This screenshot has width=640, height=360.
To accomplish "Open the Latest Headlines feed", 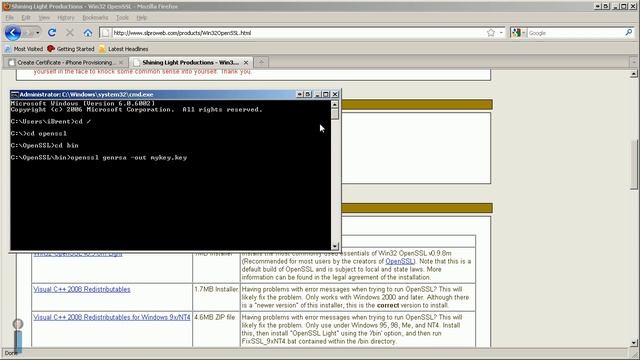I will click(124, 49).
